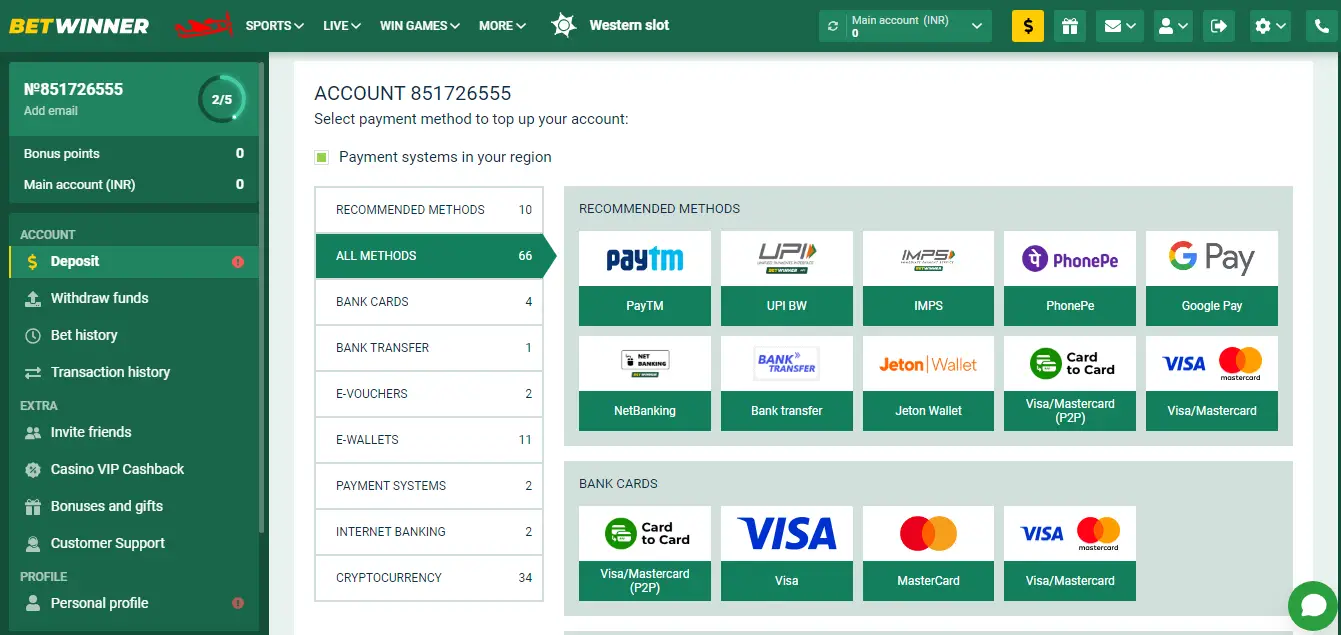The width and height of the screenshot is (1341, 635).
Task: Open the Main account (INR) selector
Action: 905,26
